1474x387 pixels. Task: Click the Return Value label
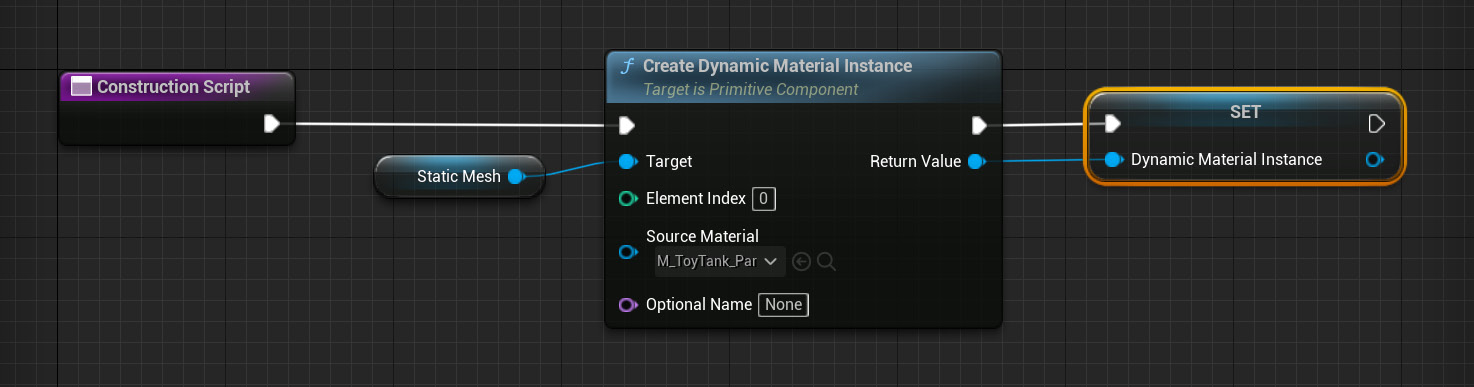point(915,161)
